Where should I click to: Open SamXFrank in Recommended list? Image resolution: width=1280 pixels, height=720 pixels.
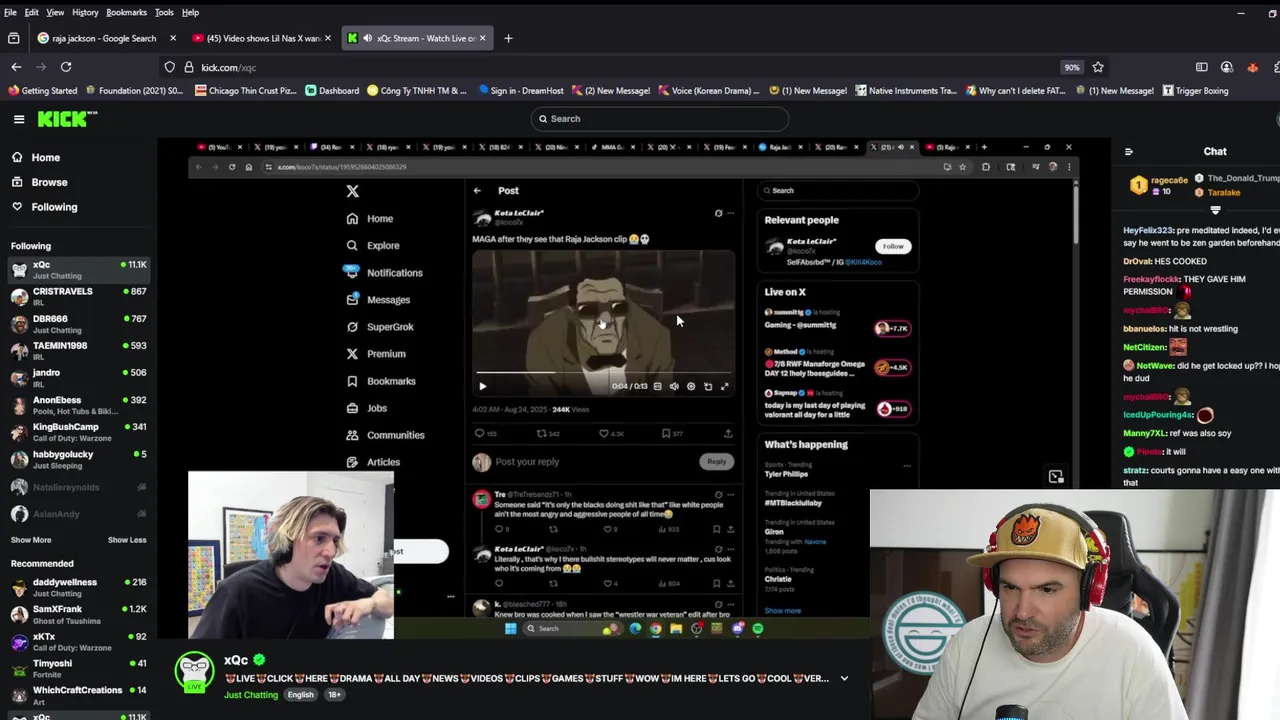tap(78, 614)
